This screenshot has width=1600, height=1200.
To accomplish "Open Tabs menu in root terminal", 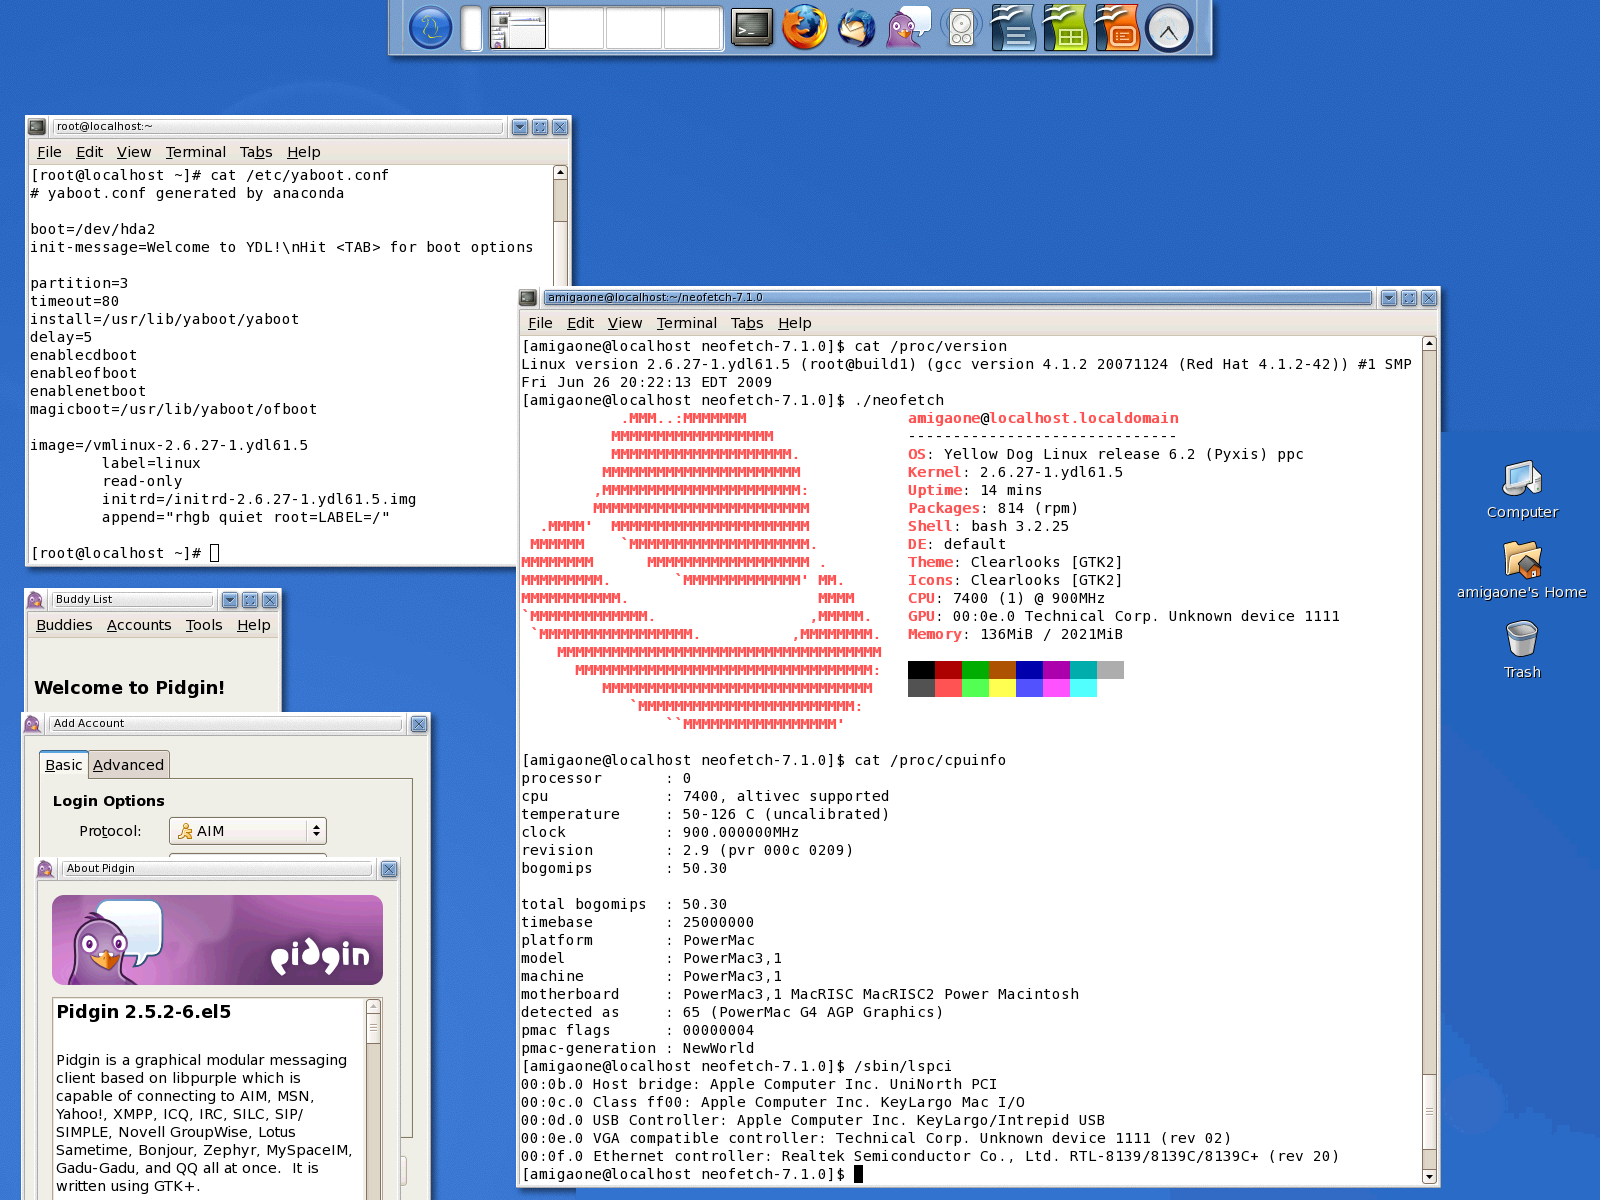I will tap(256, 152).
